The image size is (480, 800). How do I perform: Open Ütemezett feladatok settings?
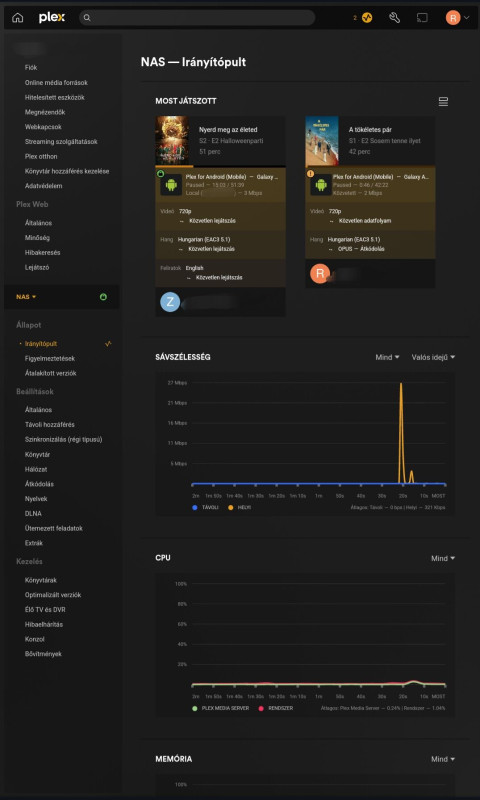coord(54,528)
